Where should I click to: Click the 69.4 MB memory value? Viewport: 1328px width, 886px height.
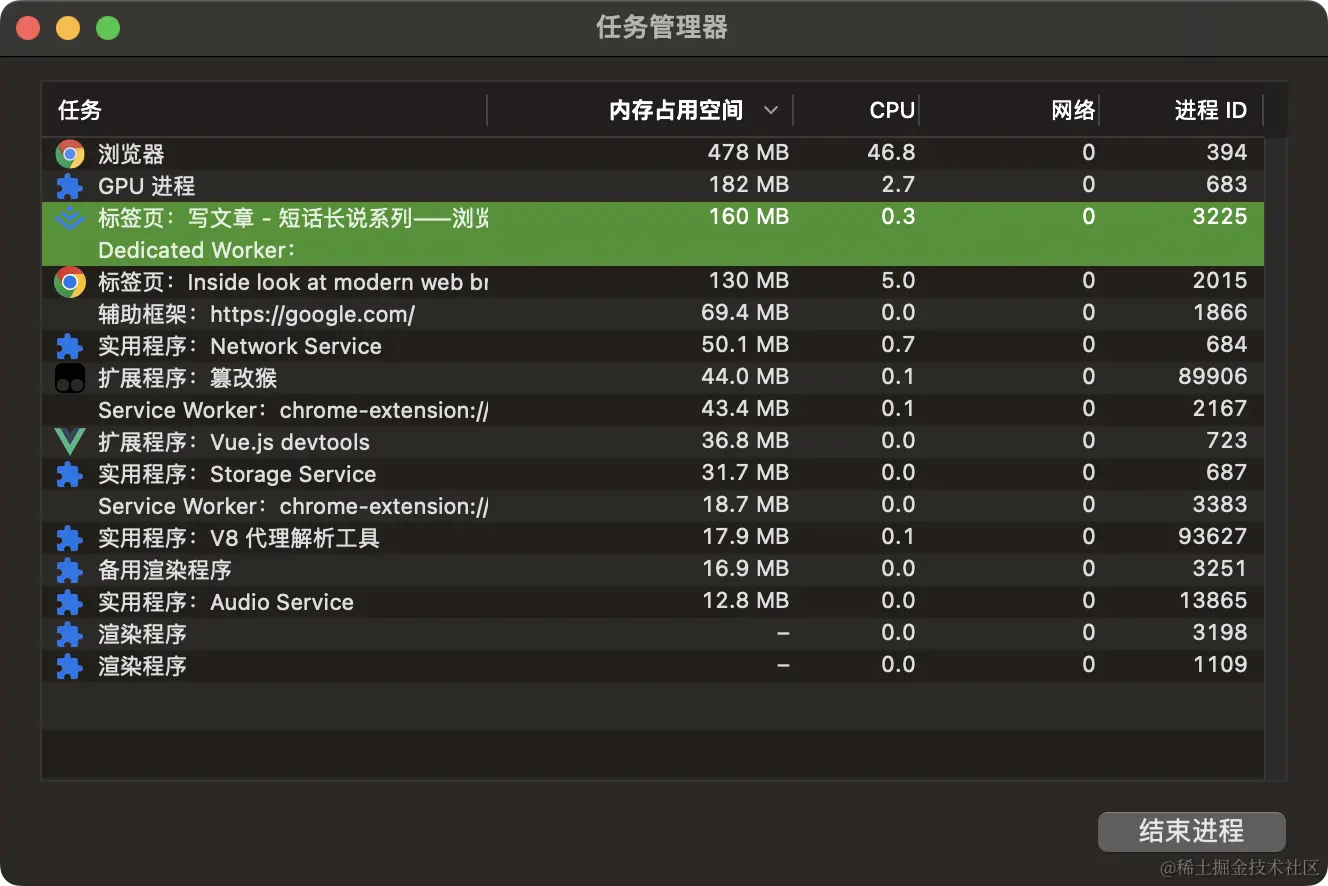745,312
